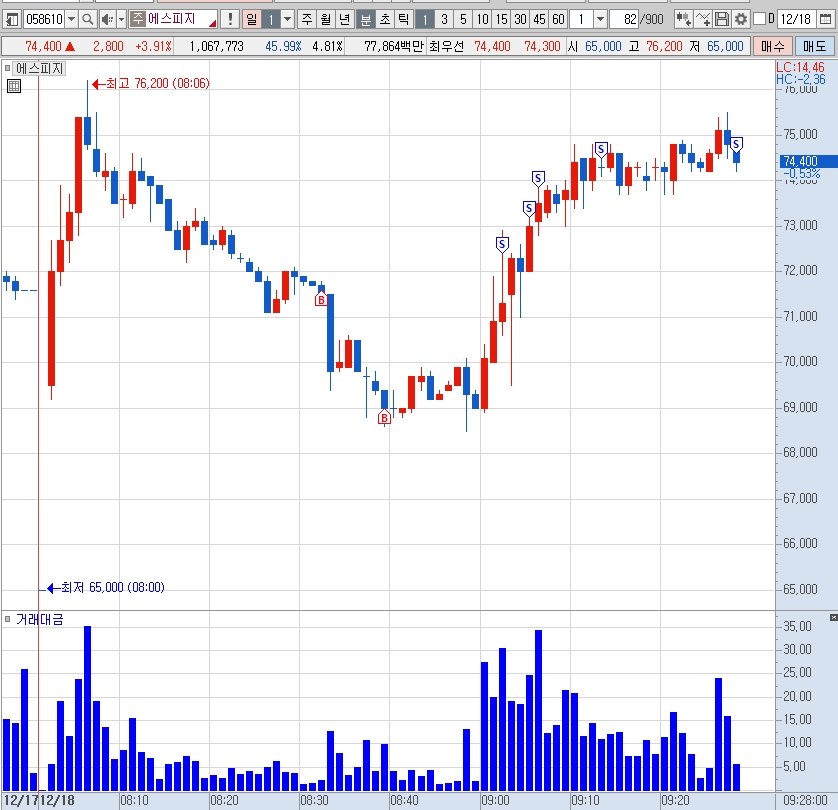Toggle the D checkbox beside date field
This screenshot has width=838, height=810.
(759, 19)
